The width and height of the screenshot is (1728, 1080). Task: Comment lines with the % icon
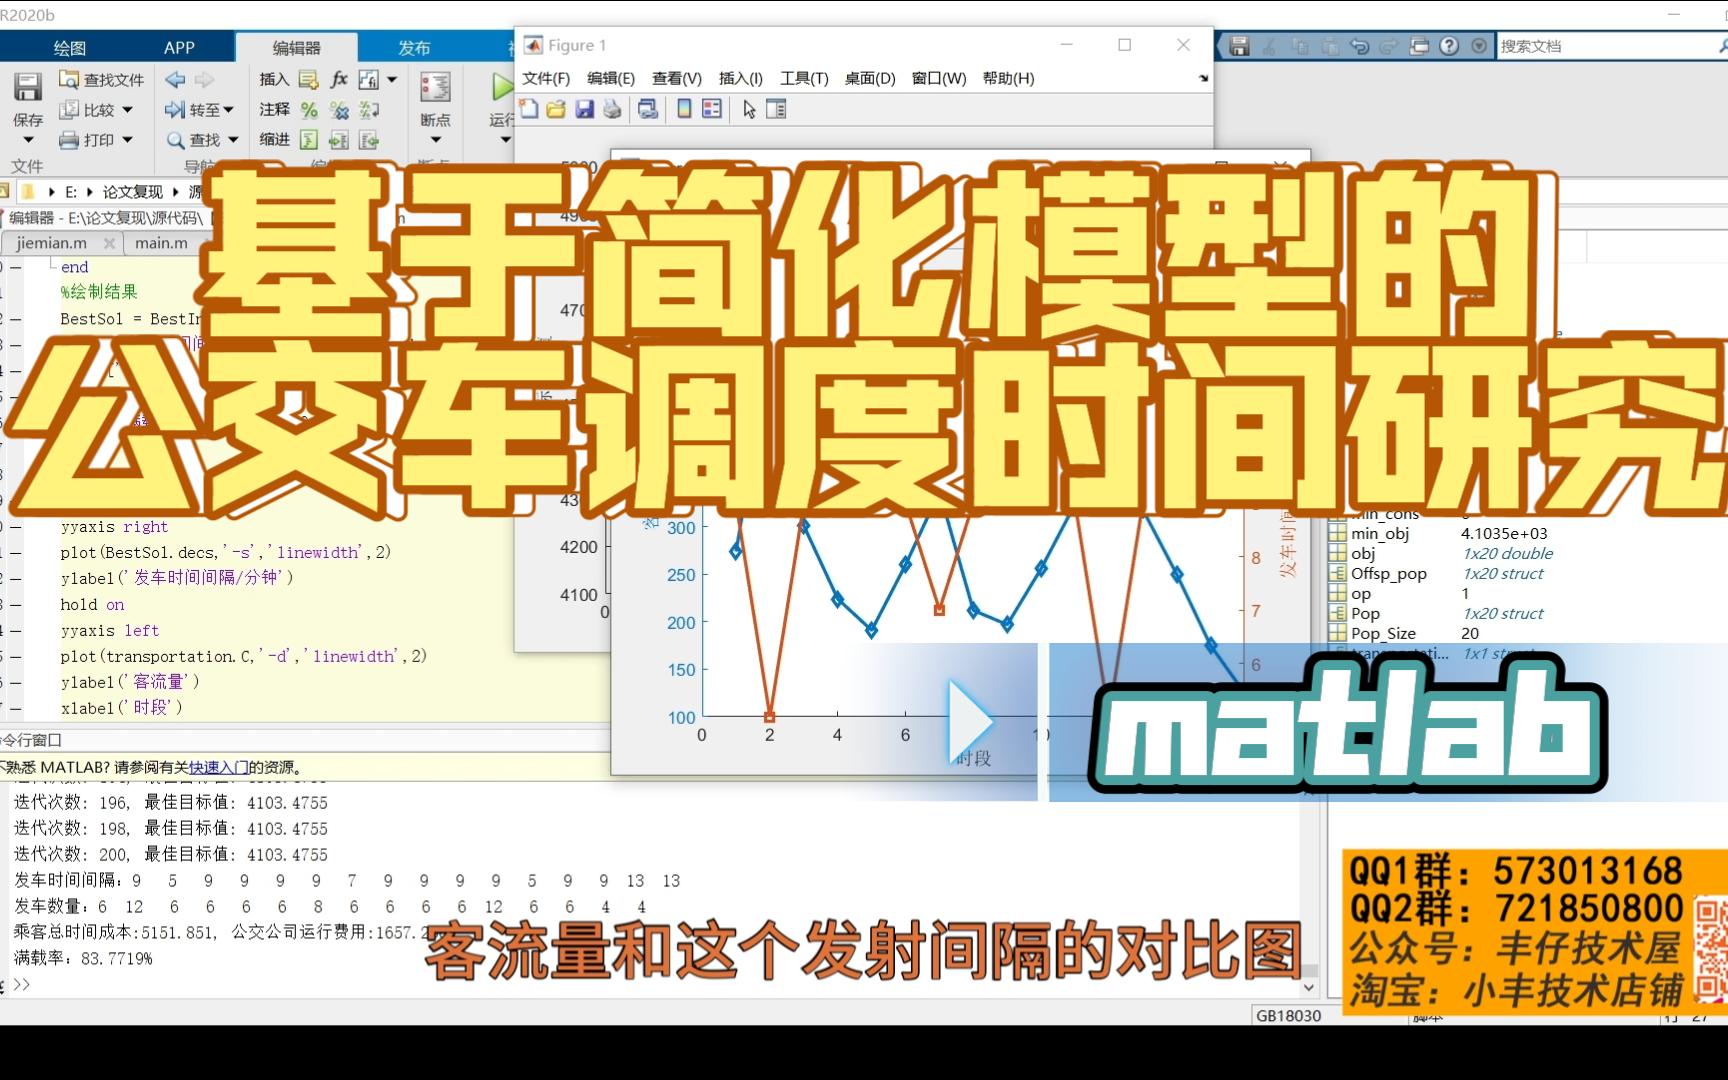coord(309,110)
